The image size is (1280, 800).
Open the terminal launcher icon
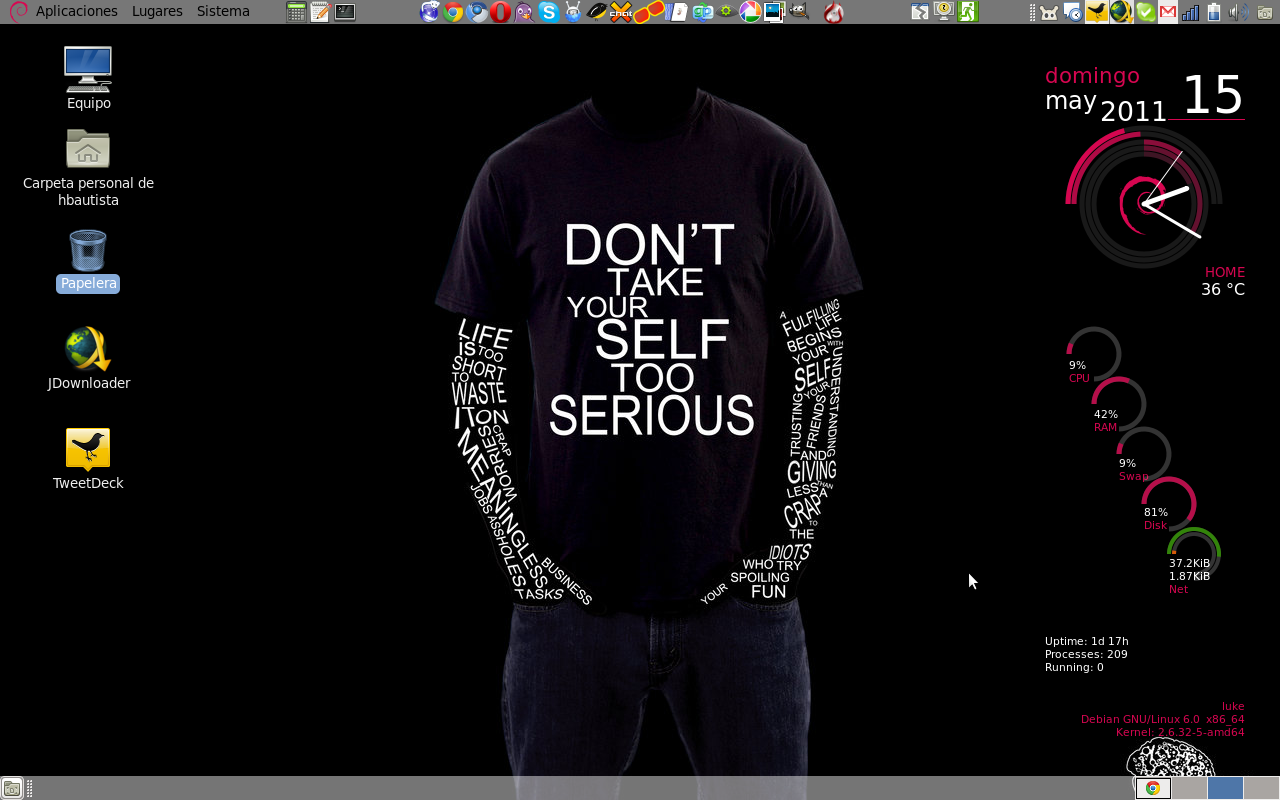[344, 12]
